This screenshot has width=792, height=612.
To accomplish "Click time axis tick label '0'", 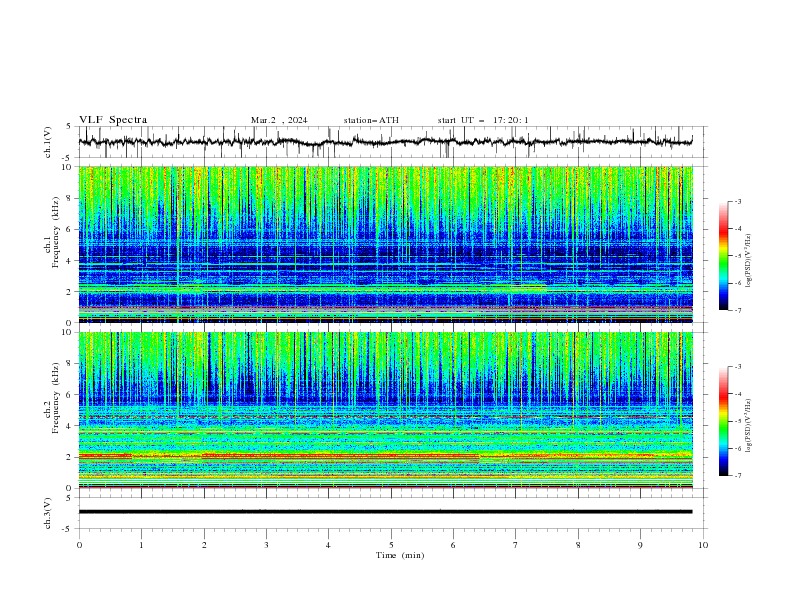I will tap(79, 545).
